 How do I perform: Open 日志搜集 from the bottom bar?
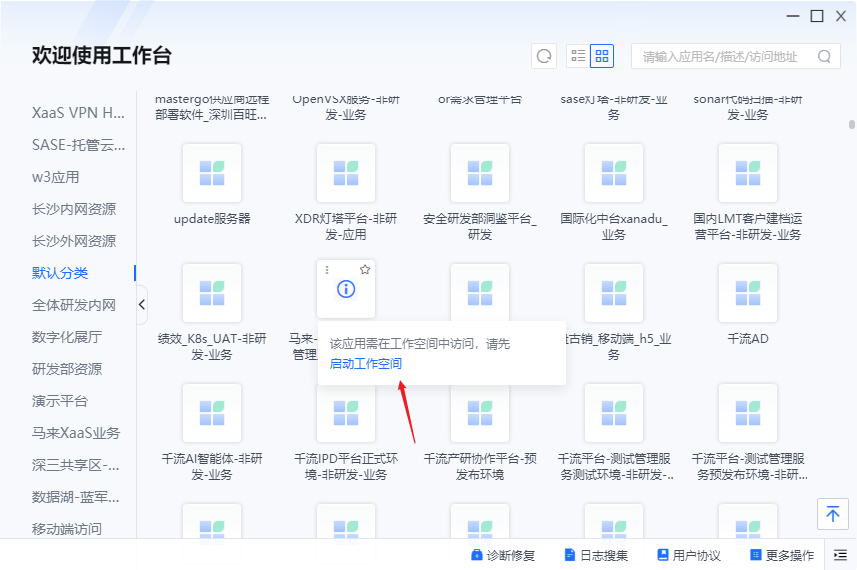(596, 555)
